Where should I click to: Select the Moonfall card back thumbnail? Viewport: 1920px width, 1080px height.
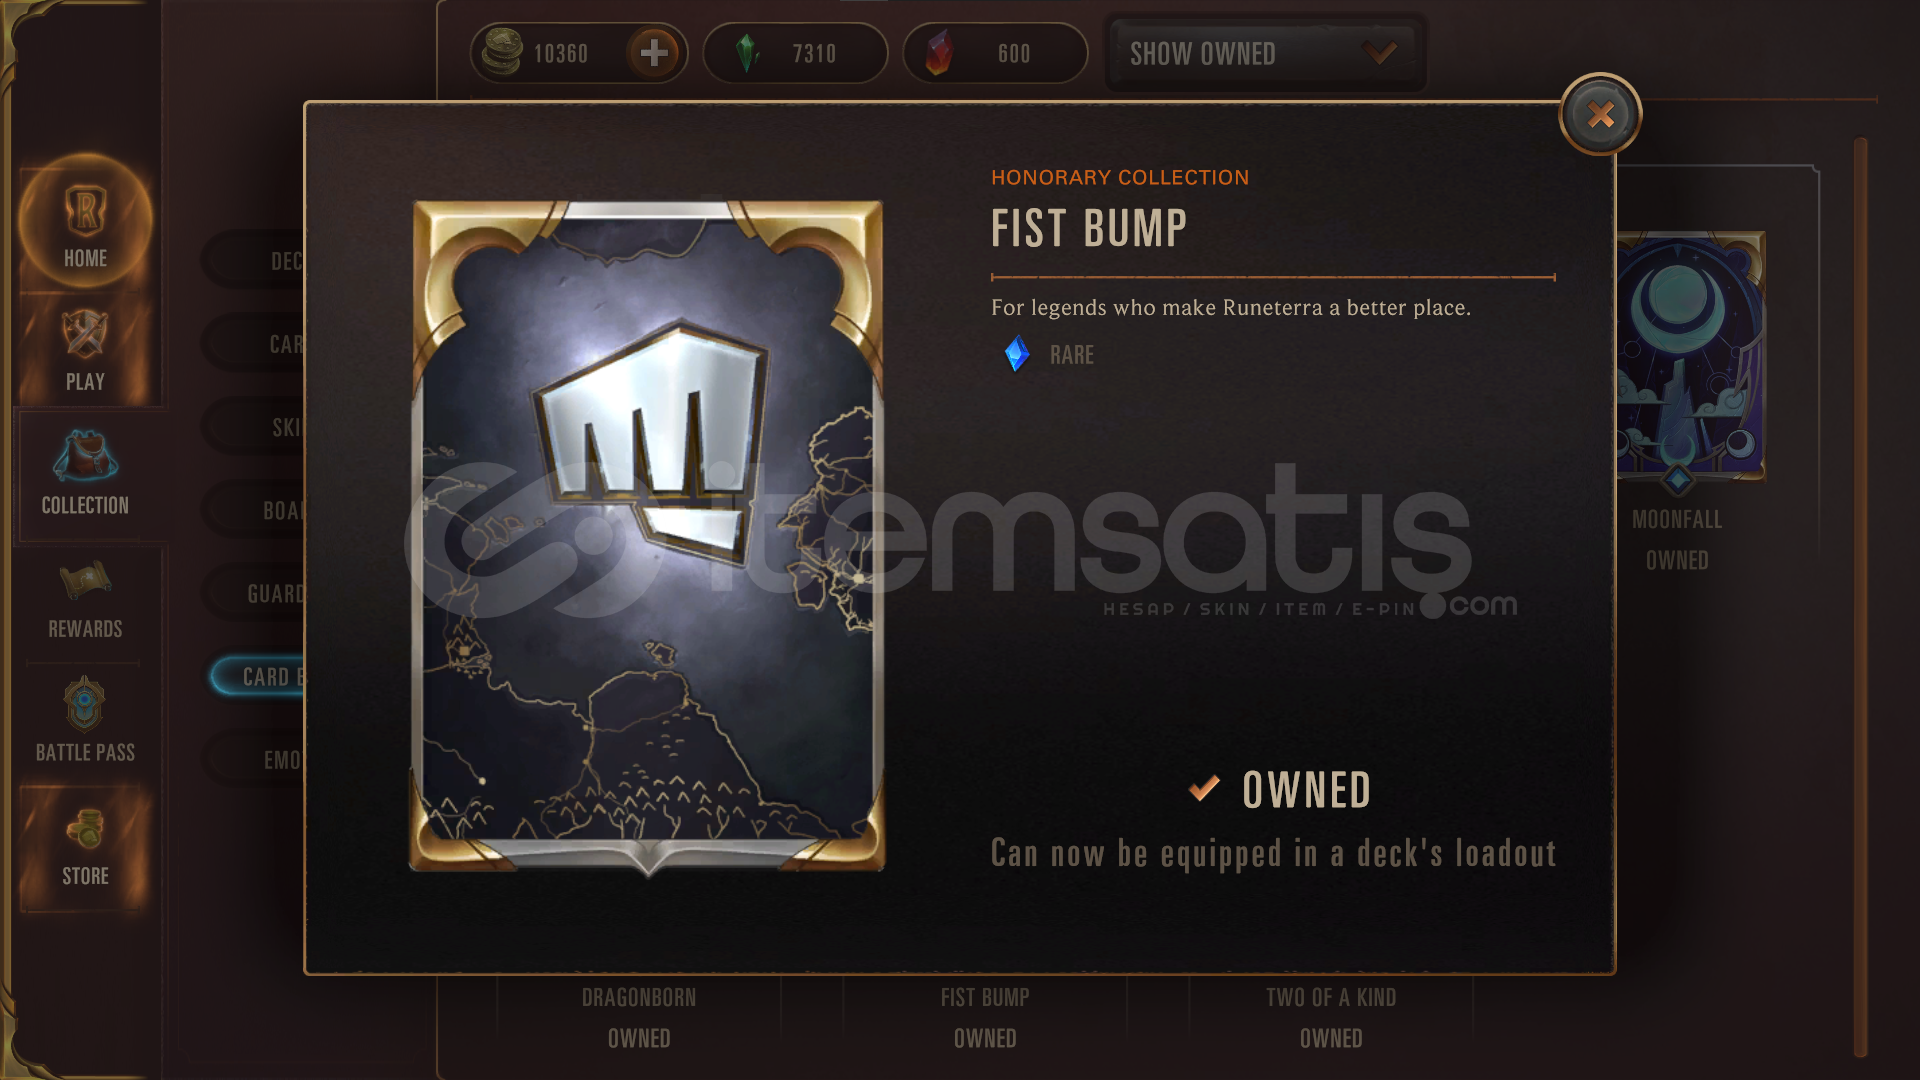pos(1691,355)
